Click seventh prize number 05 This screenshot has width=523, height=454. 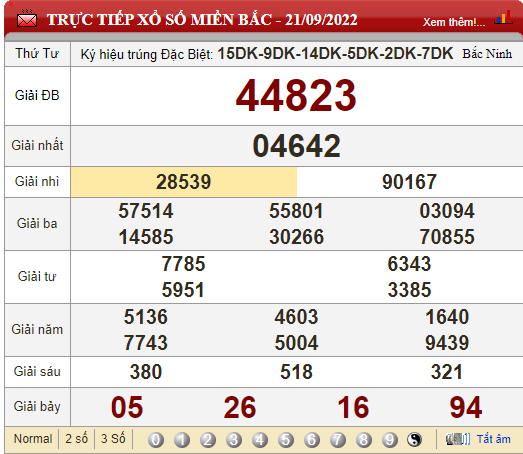127,407
